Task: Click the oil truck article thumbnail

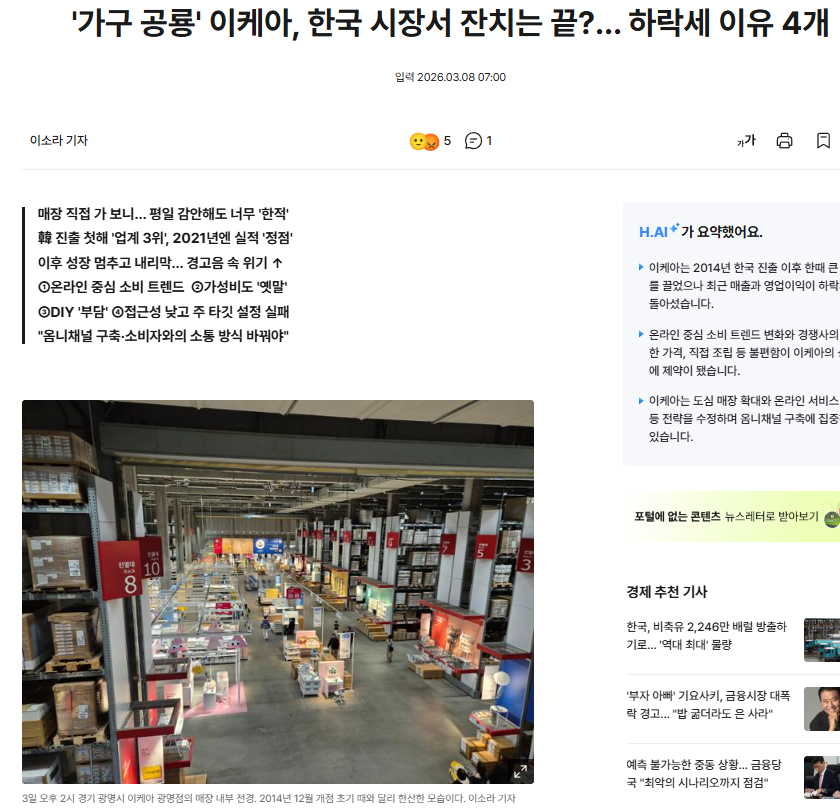Action: coord(822,640)
